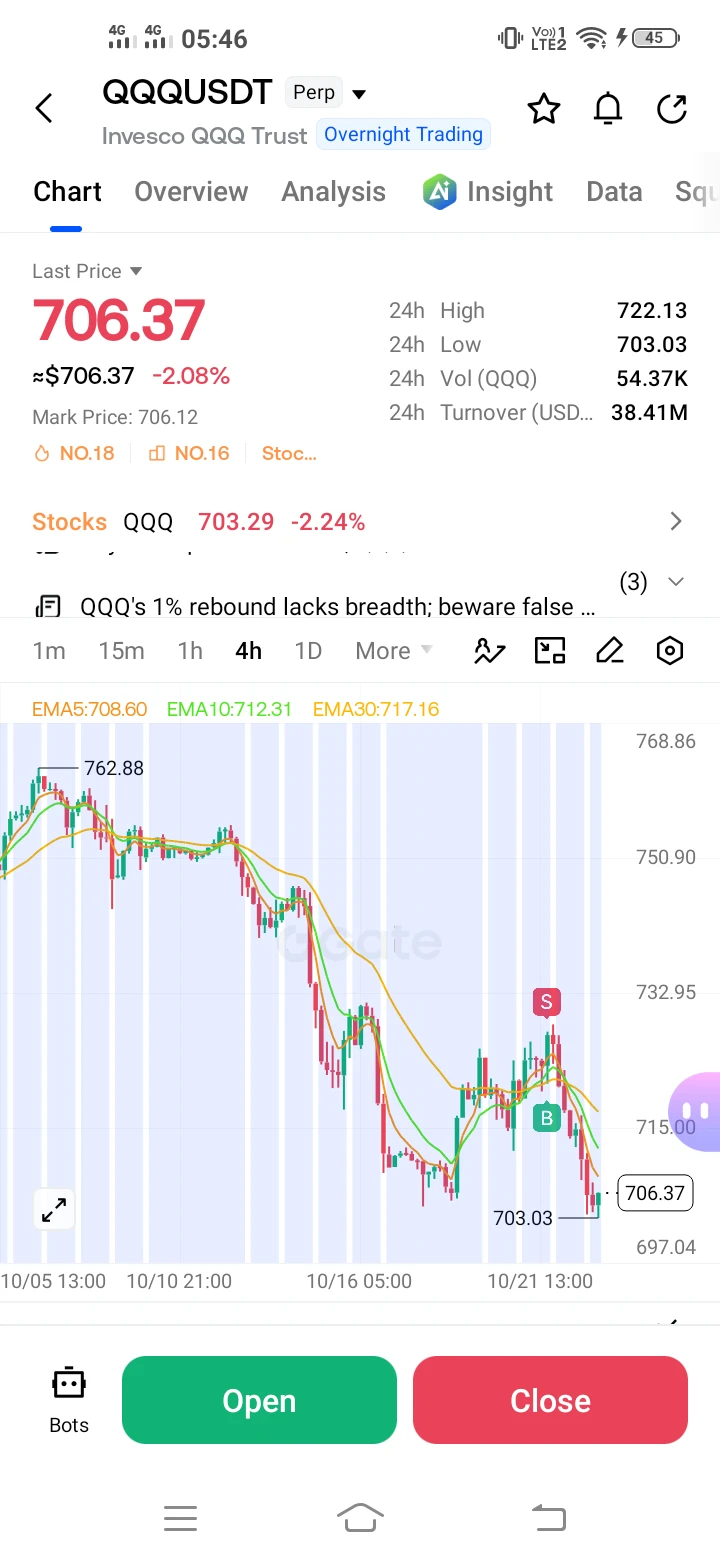Open the indicators line-chart icon

[x=490, y=651]
